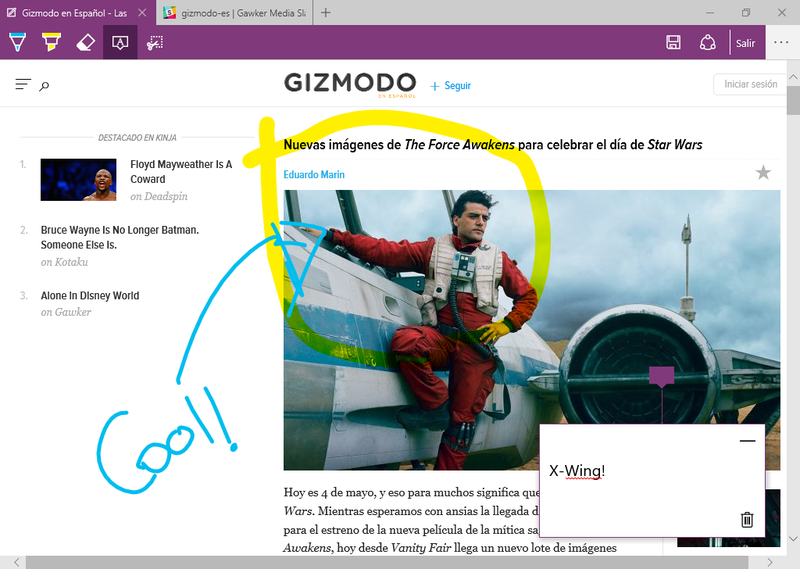Open a new tab with plus button

(x=326, y=13)
